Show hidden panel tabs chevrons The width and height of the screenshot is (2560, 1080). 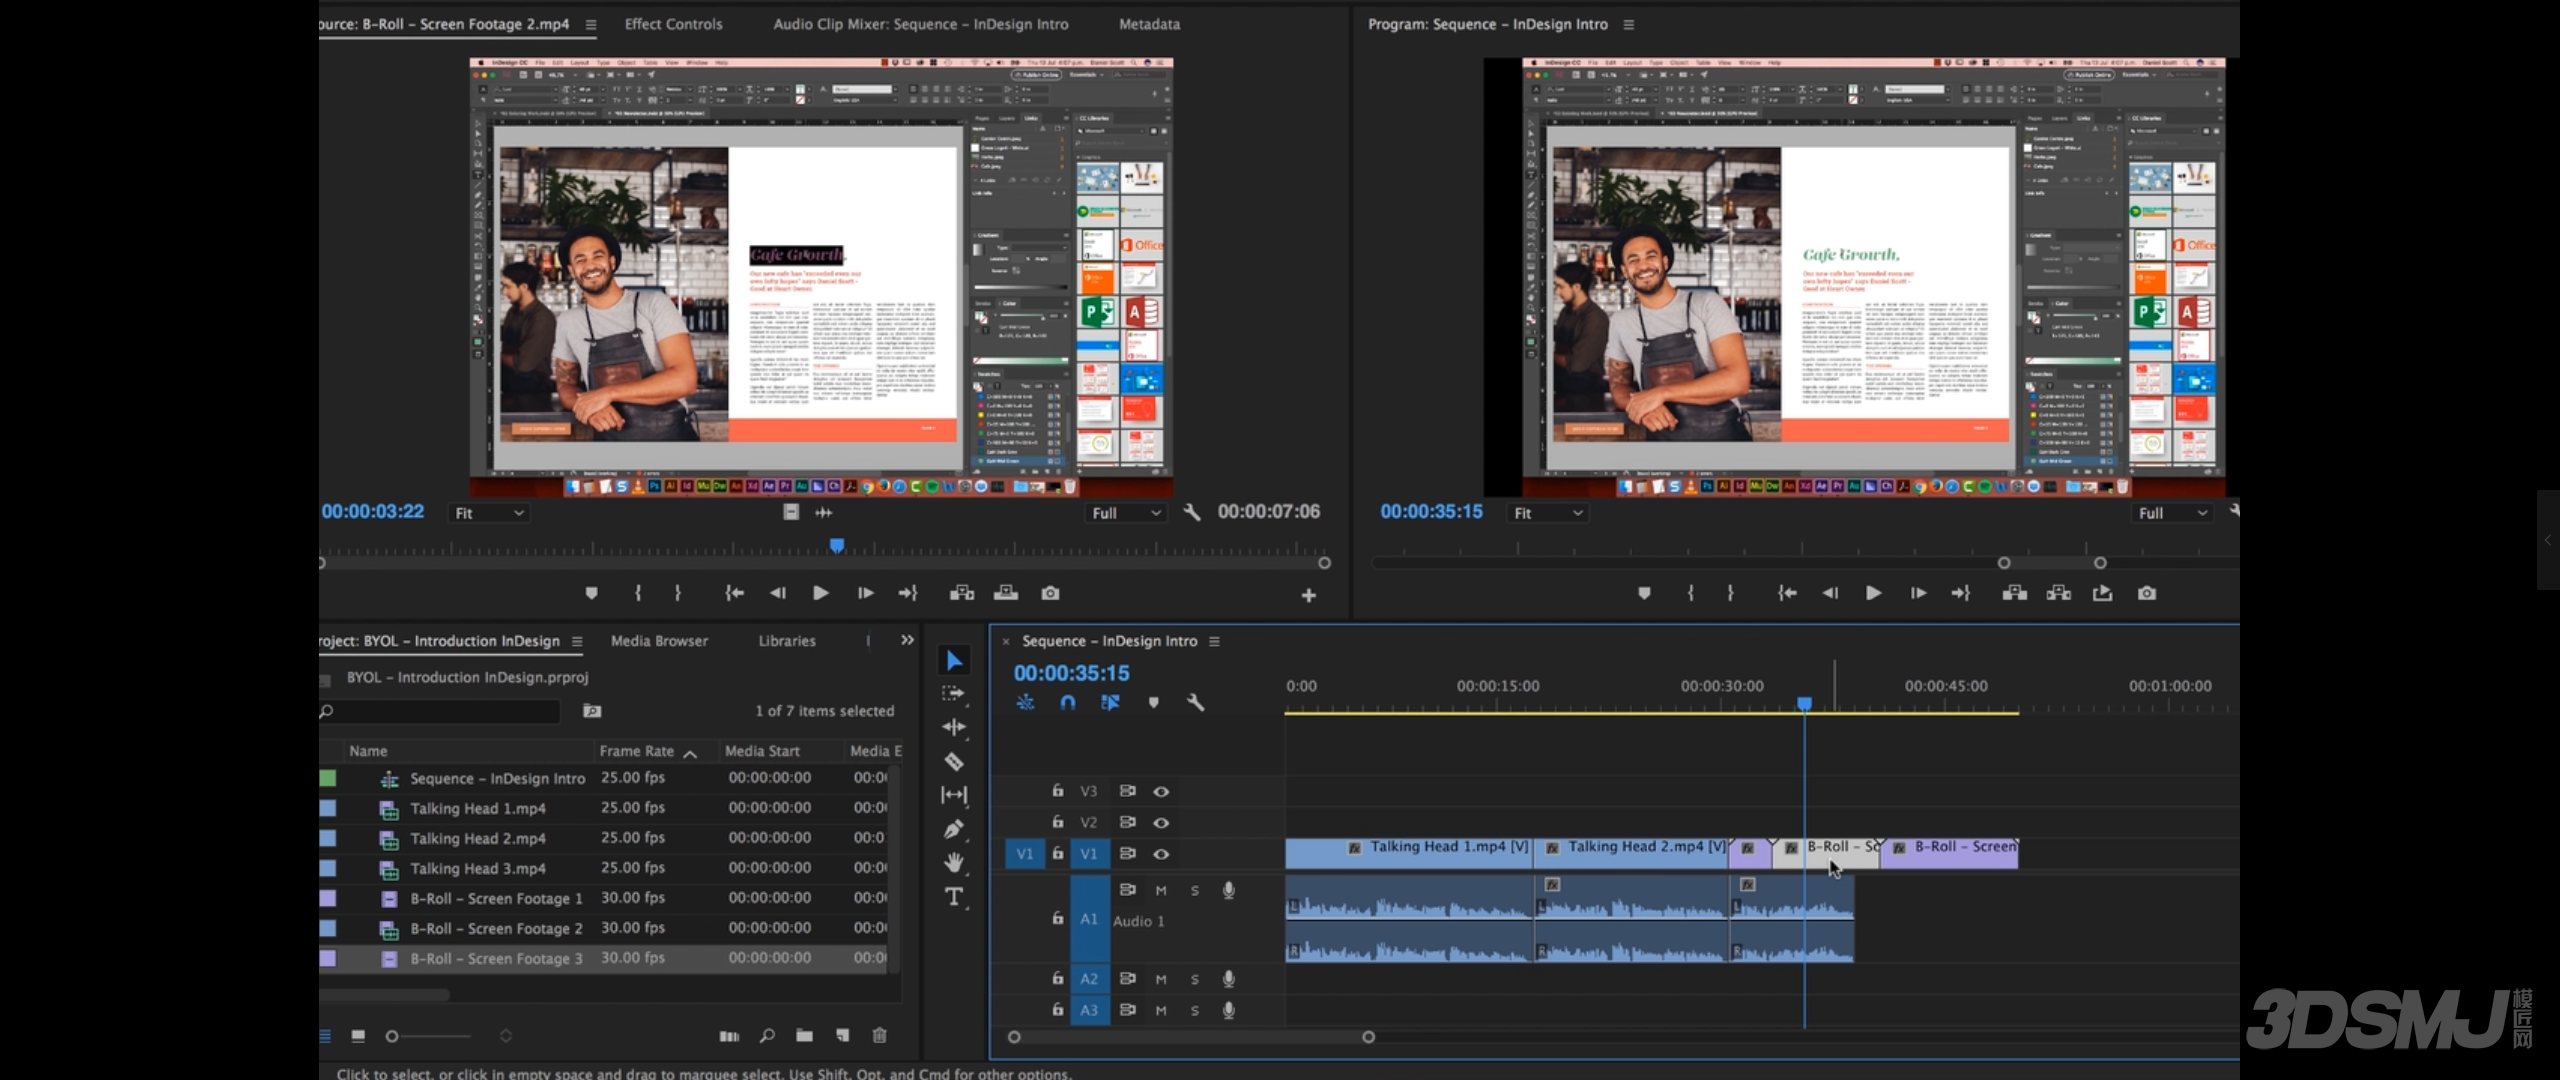click(907, 640)
